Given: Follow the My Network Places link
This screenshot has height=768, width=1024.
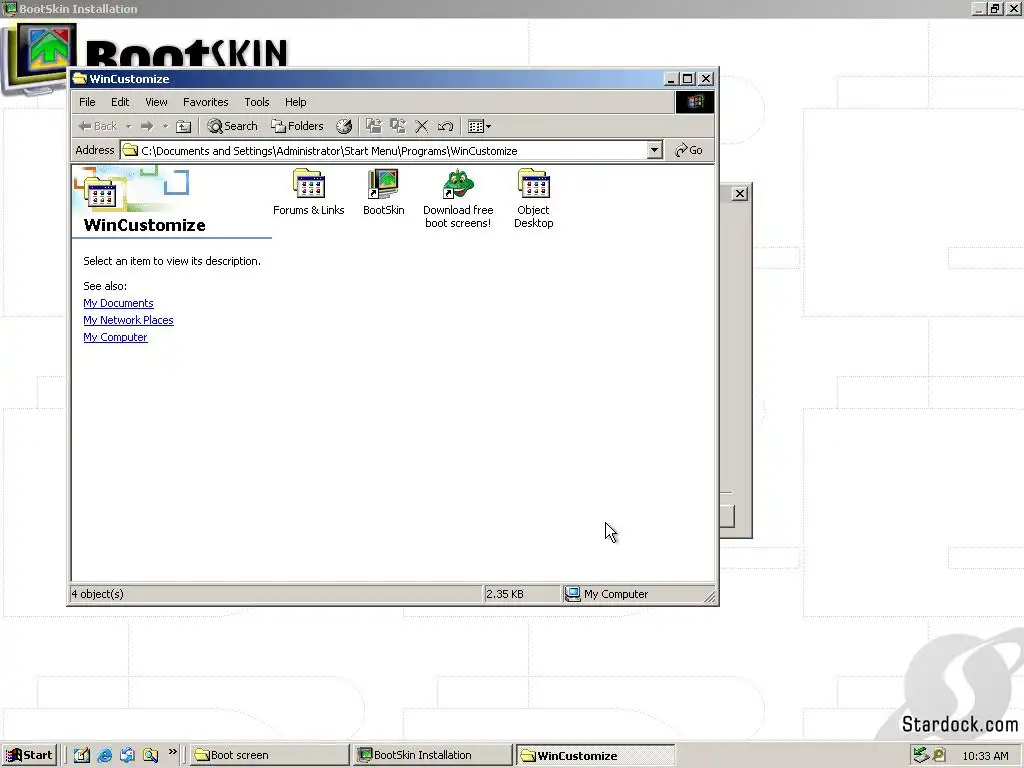Looking at the screenshot, I should point(128,320).
